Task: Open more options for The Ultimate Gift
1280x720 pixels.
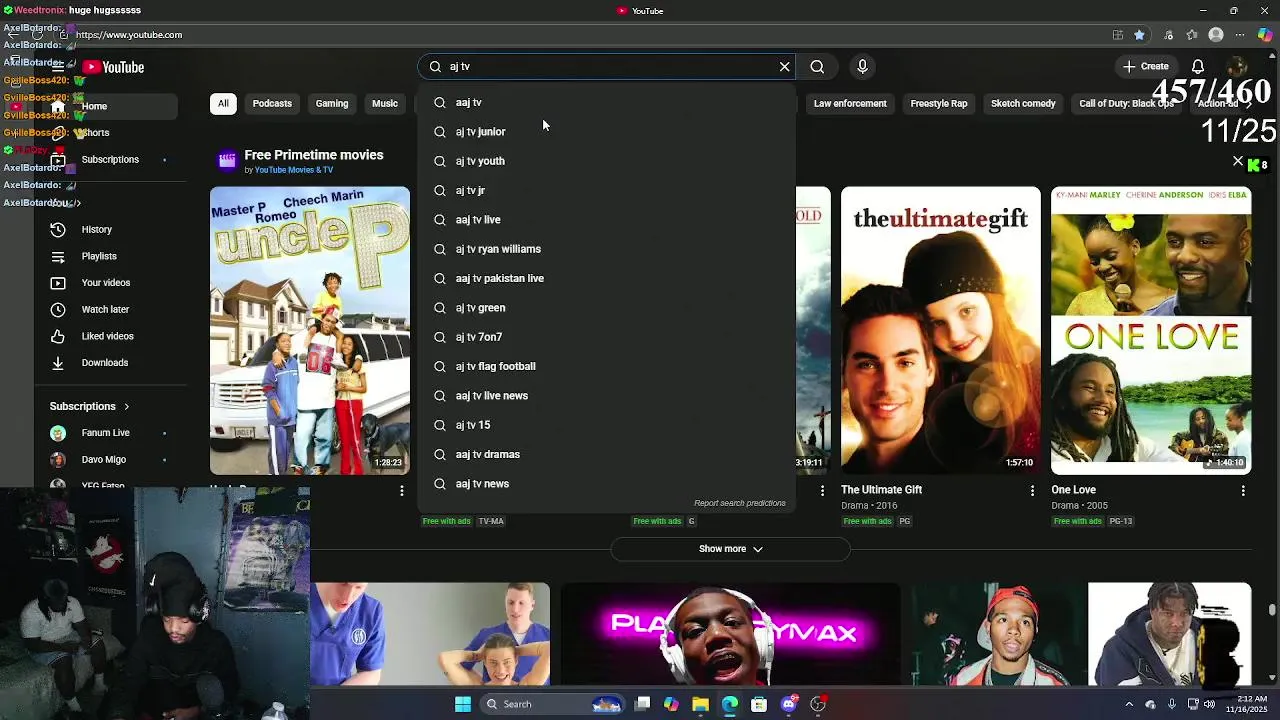Action: pos(1033,491)
